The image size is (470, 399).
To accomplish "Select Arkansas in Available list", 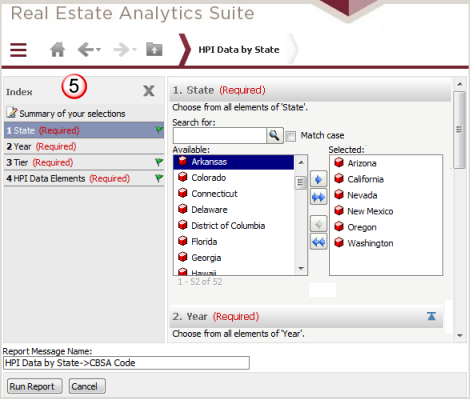I will [x=234, y=162].
